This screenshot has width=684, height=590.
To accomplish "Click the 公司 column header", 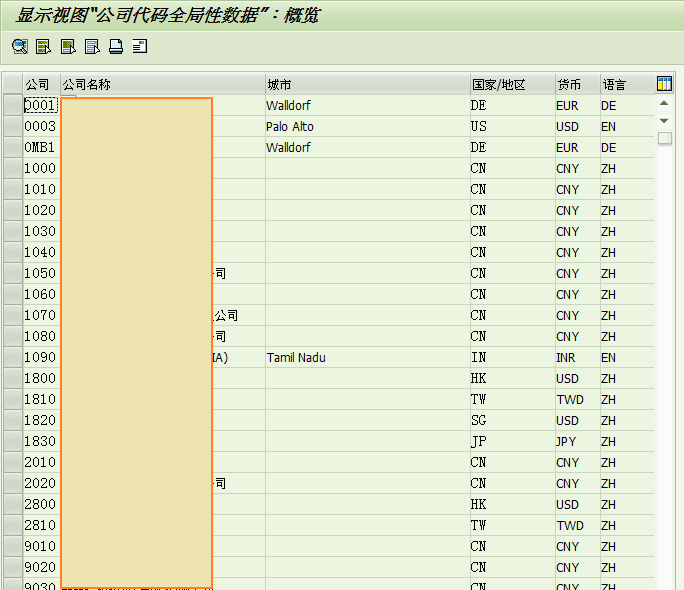I will point(41,84).
